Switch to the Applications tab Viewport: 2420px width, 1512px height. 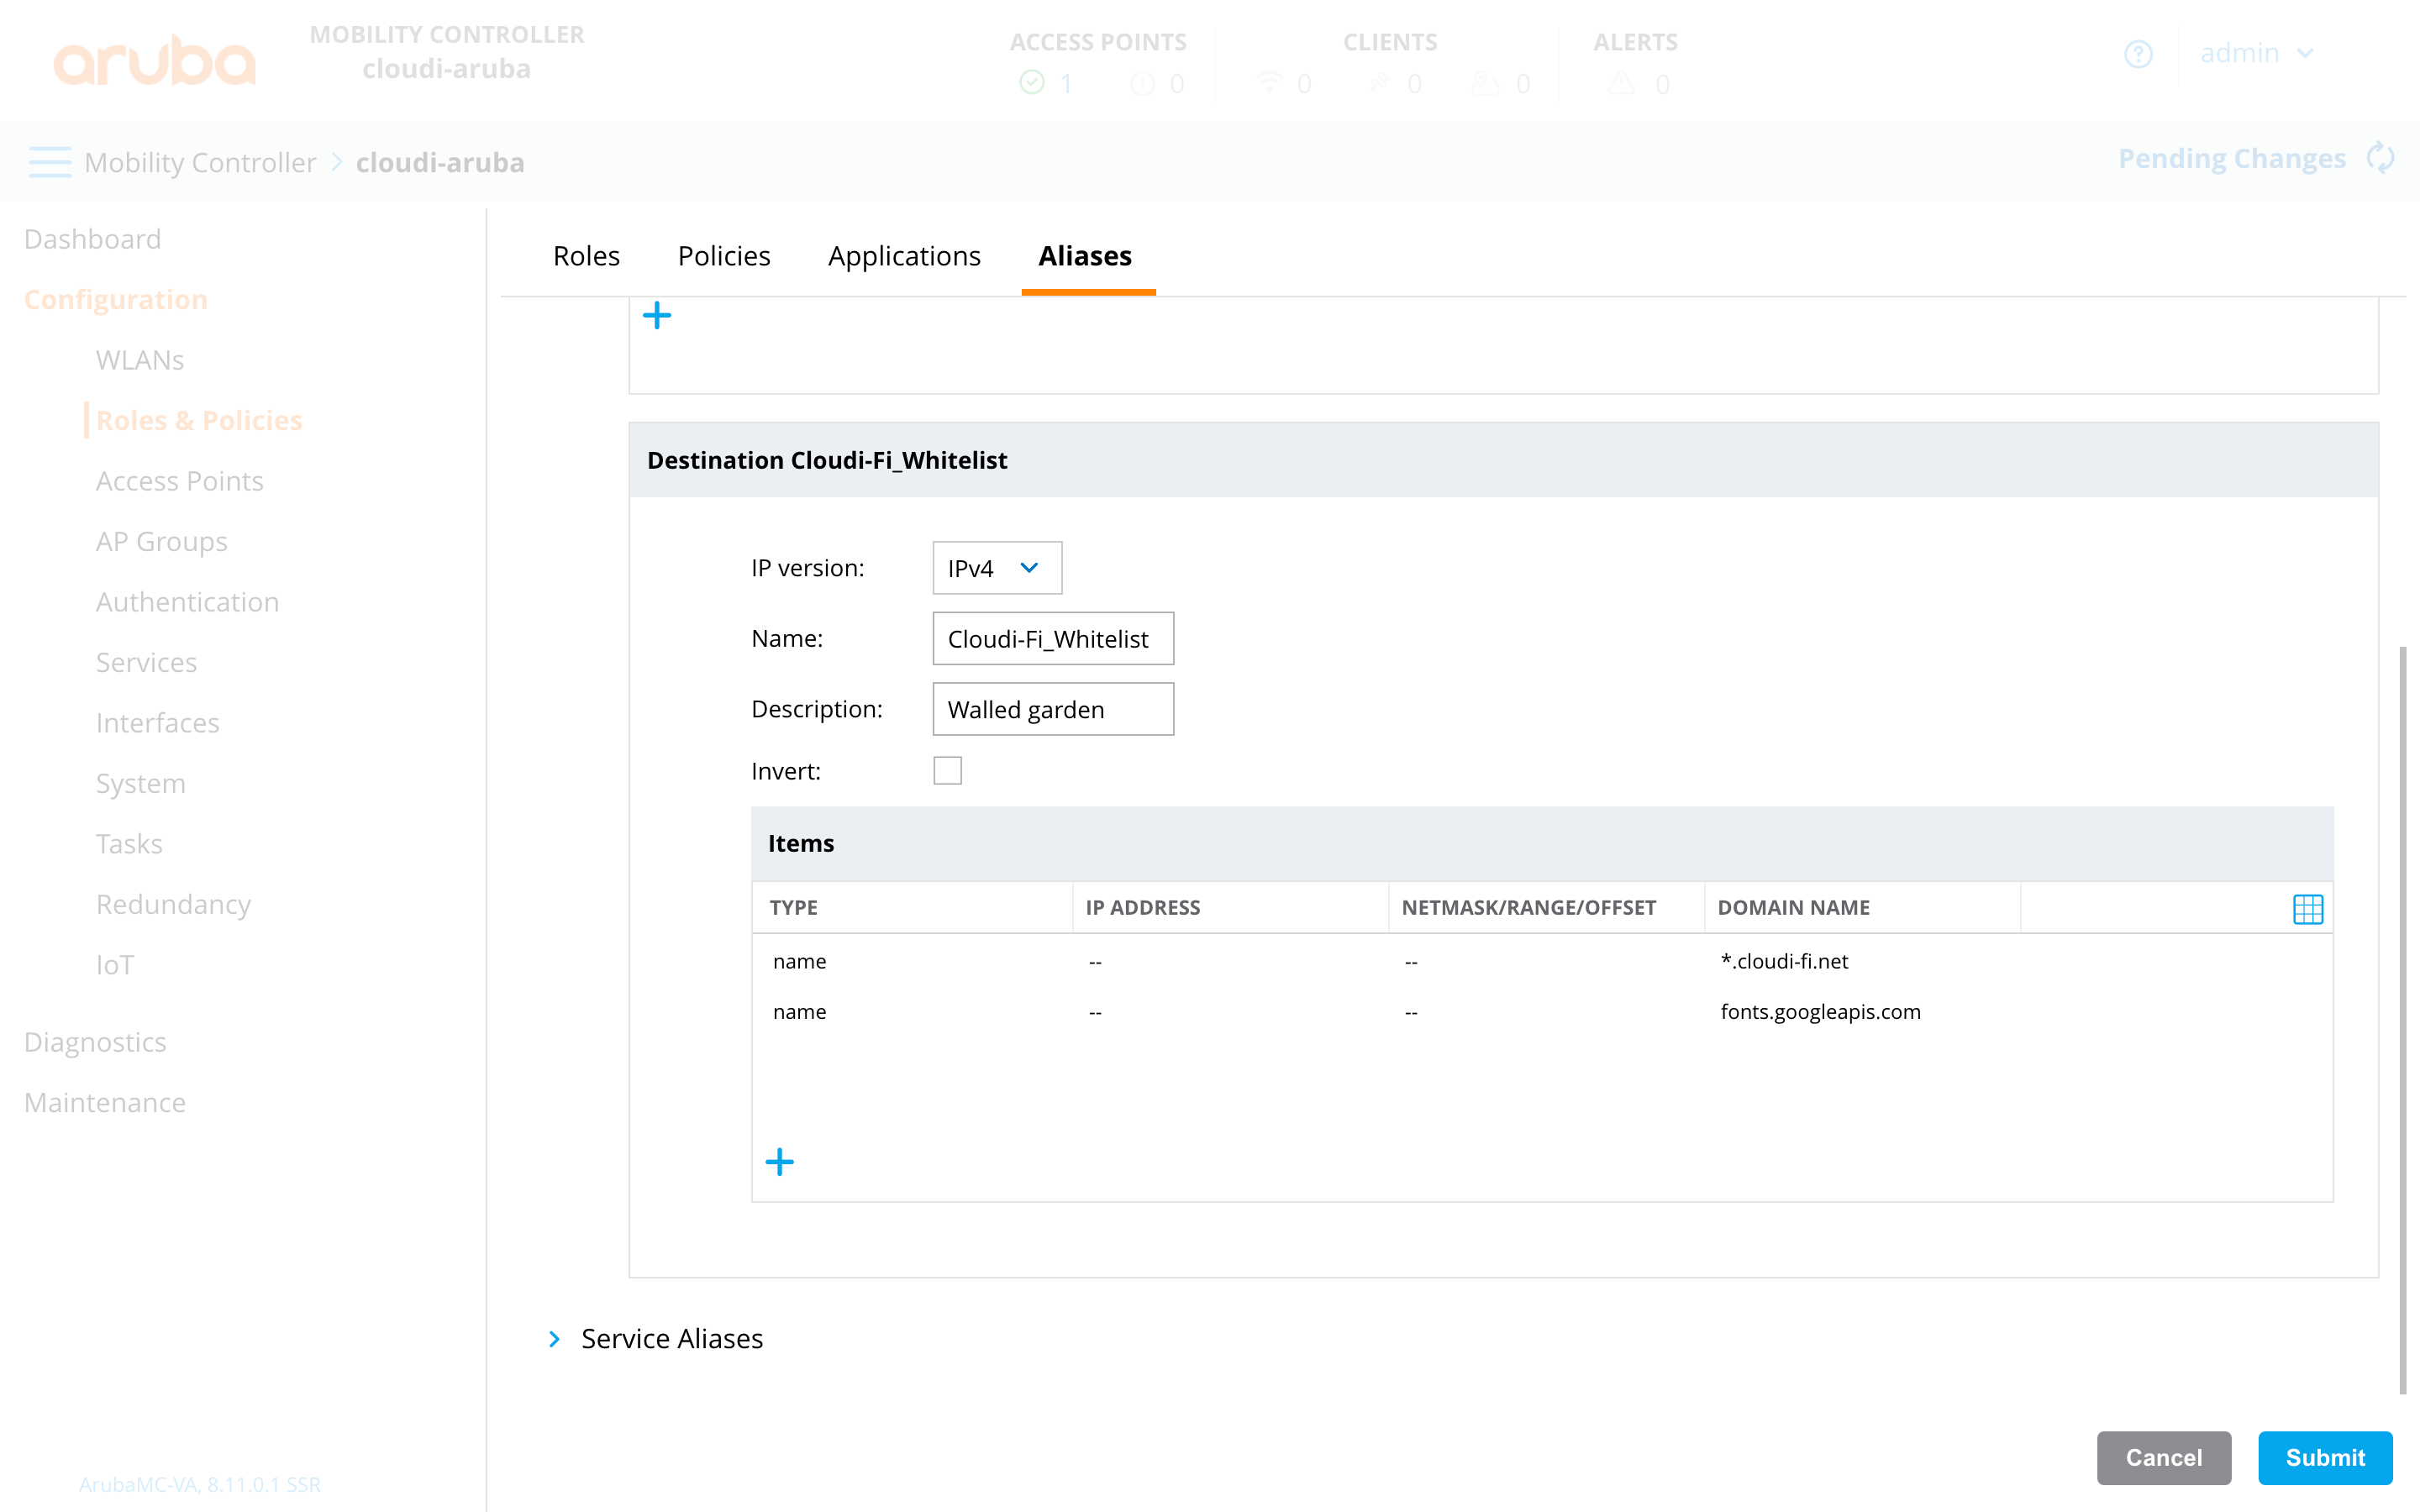904,256
